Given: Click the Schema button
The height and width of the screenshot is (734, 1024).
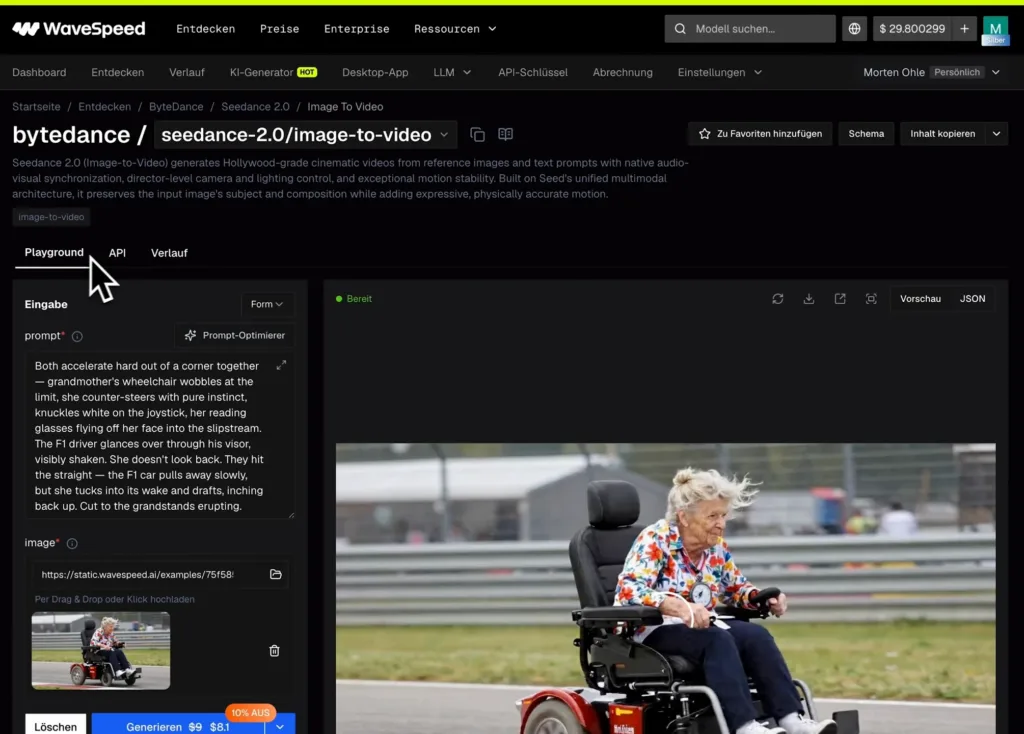Looking at the screenshot, I should [x=866, y=134].
